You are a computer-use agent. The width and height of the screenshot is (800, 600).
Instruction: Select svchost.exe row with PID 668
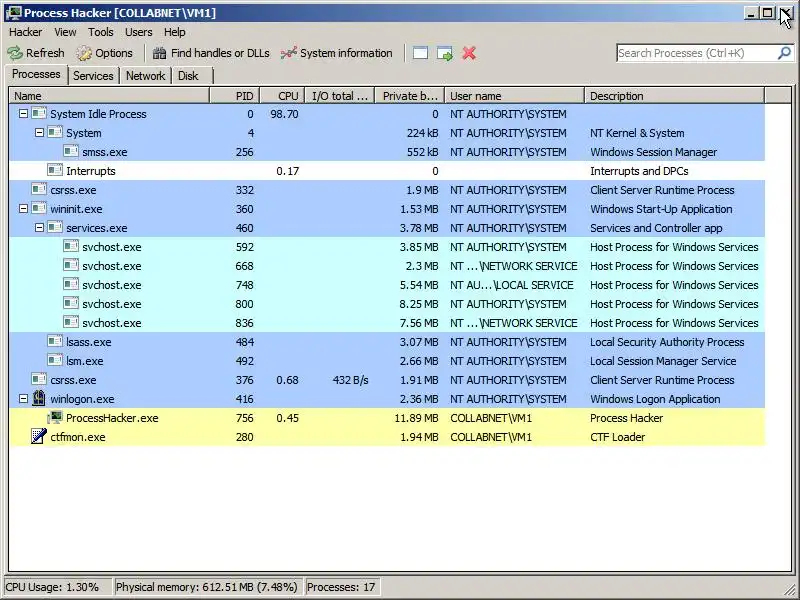387,266
